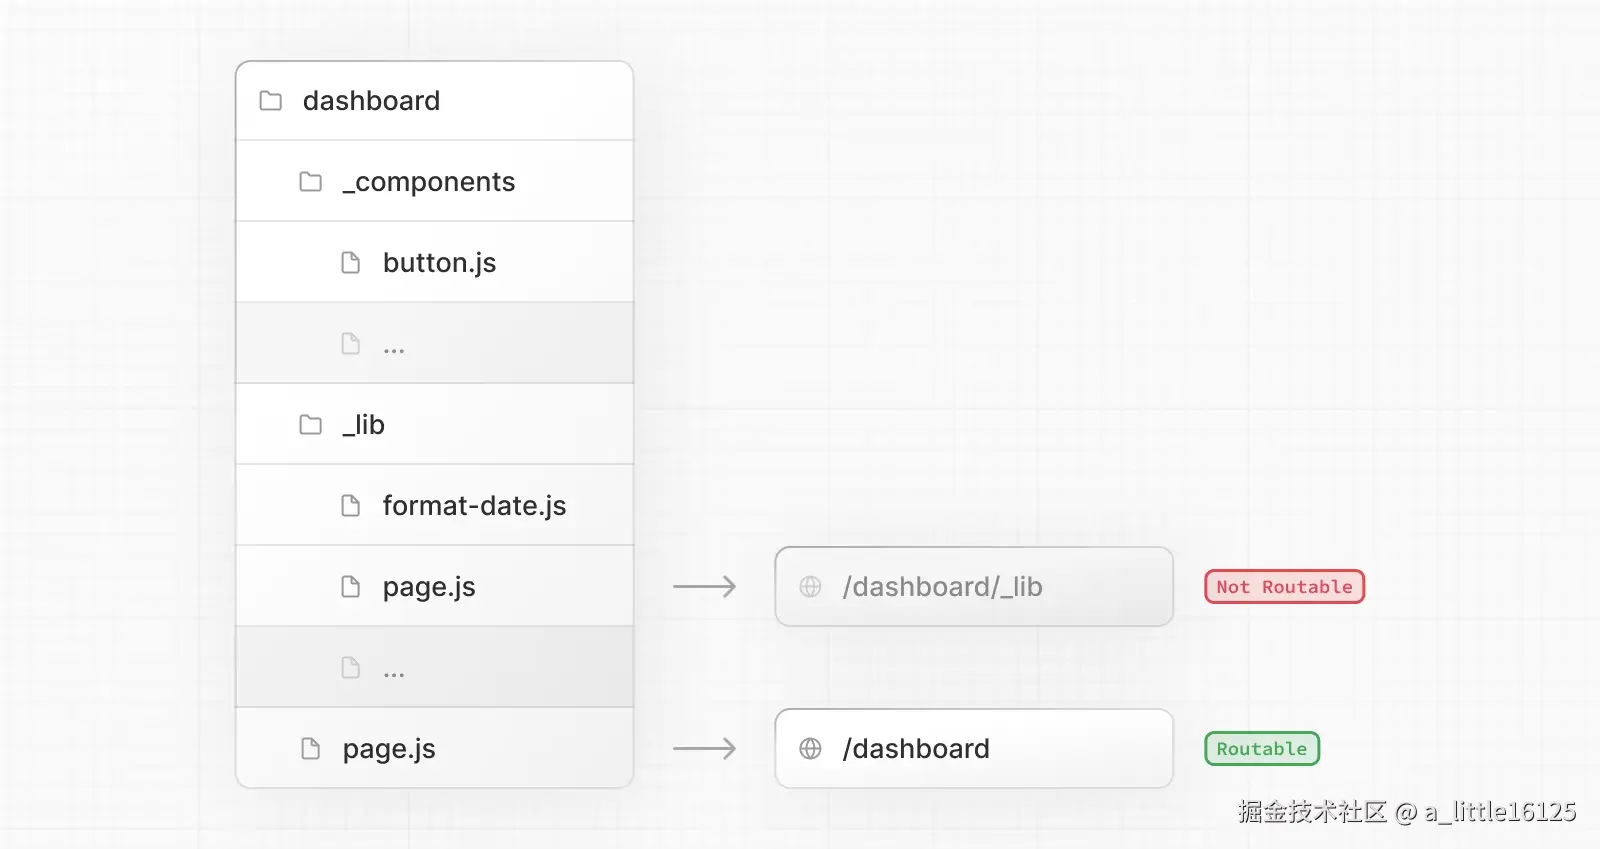Click the format-date.js file icon

pos(351,506)
